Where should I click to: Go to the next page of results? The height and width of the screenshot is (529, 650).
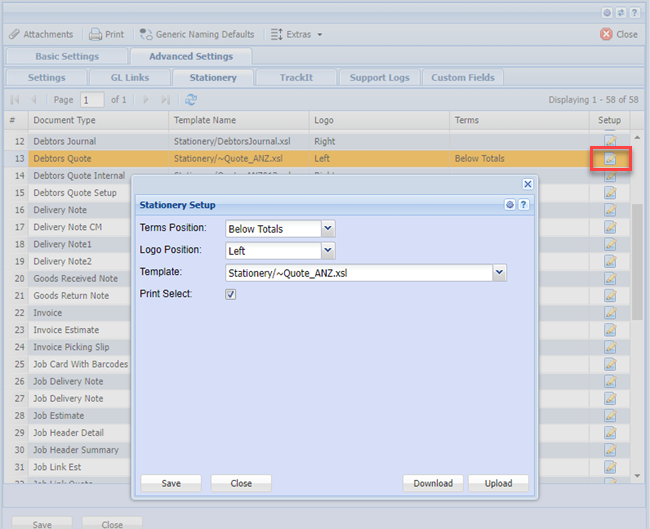click(x=146, y=100)
